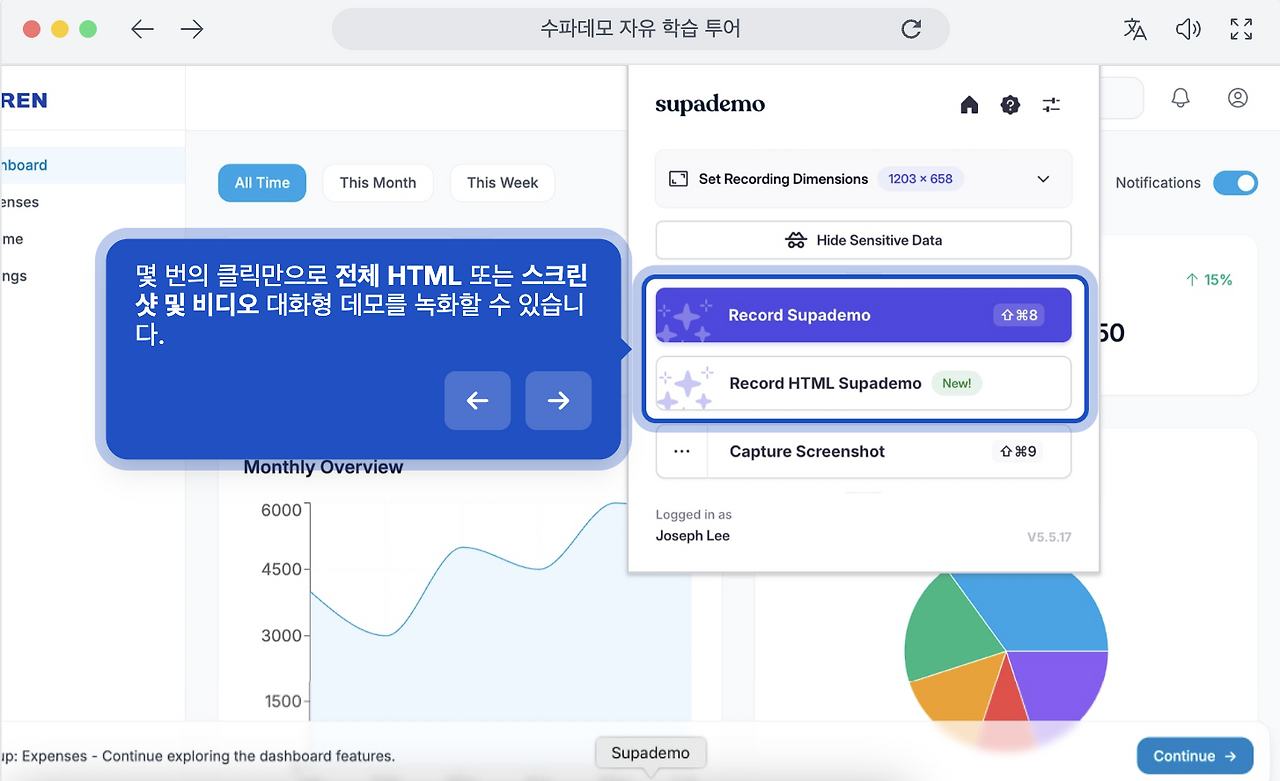This screenshot has width=1280, height=781.
Task: Advance to next tour step arrow
Action: pos(558,401)
